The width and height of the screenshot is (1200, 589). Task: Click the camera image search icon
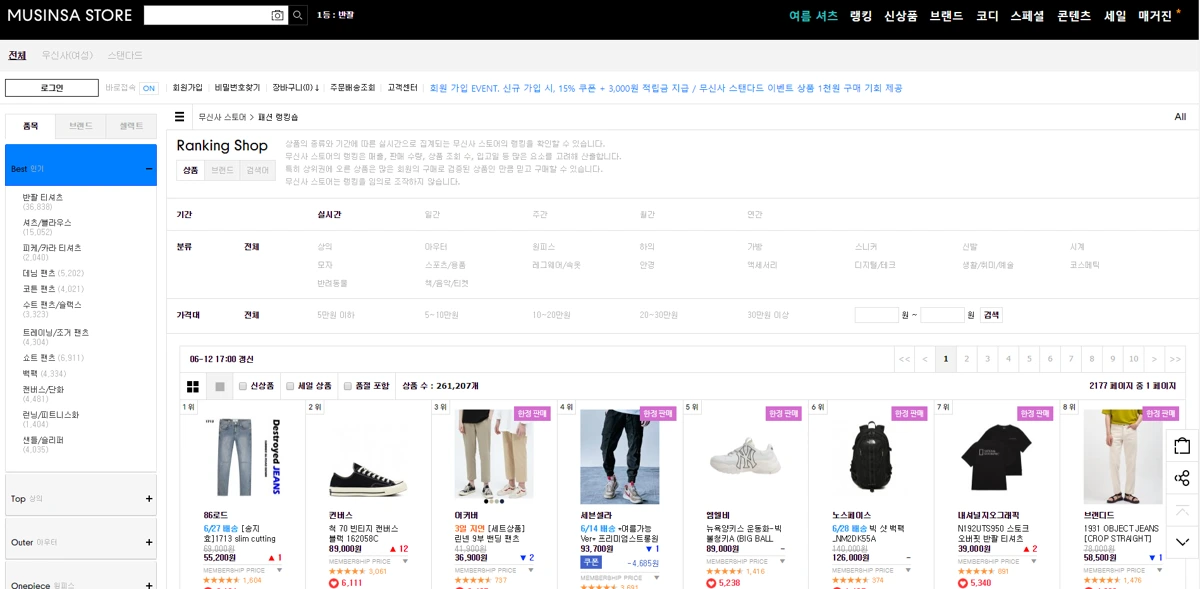click(277, 15)
